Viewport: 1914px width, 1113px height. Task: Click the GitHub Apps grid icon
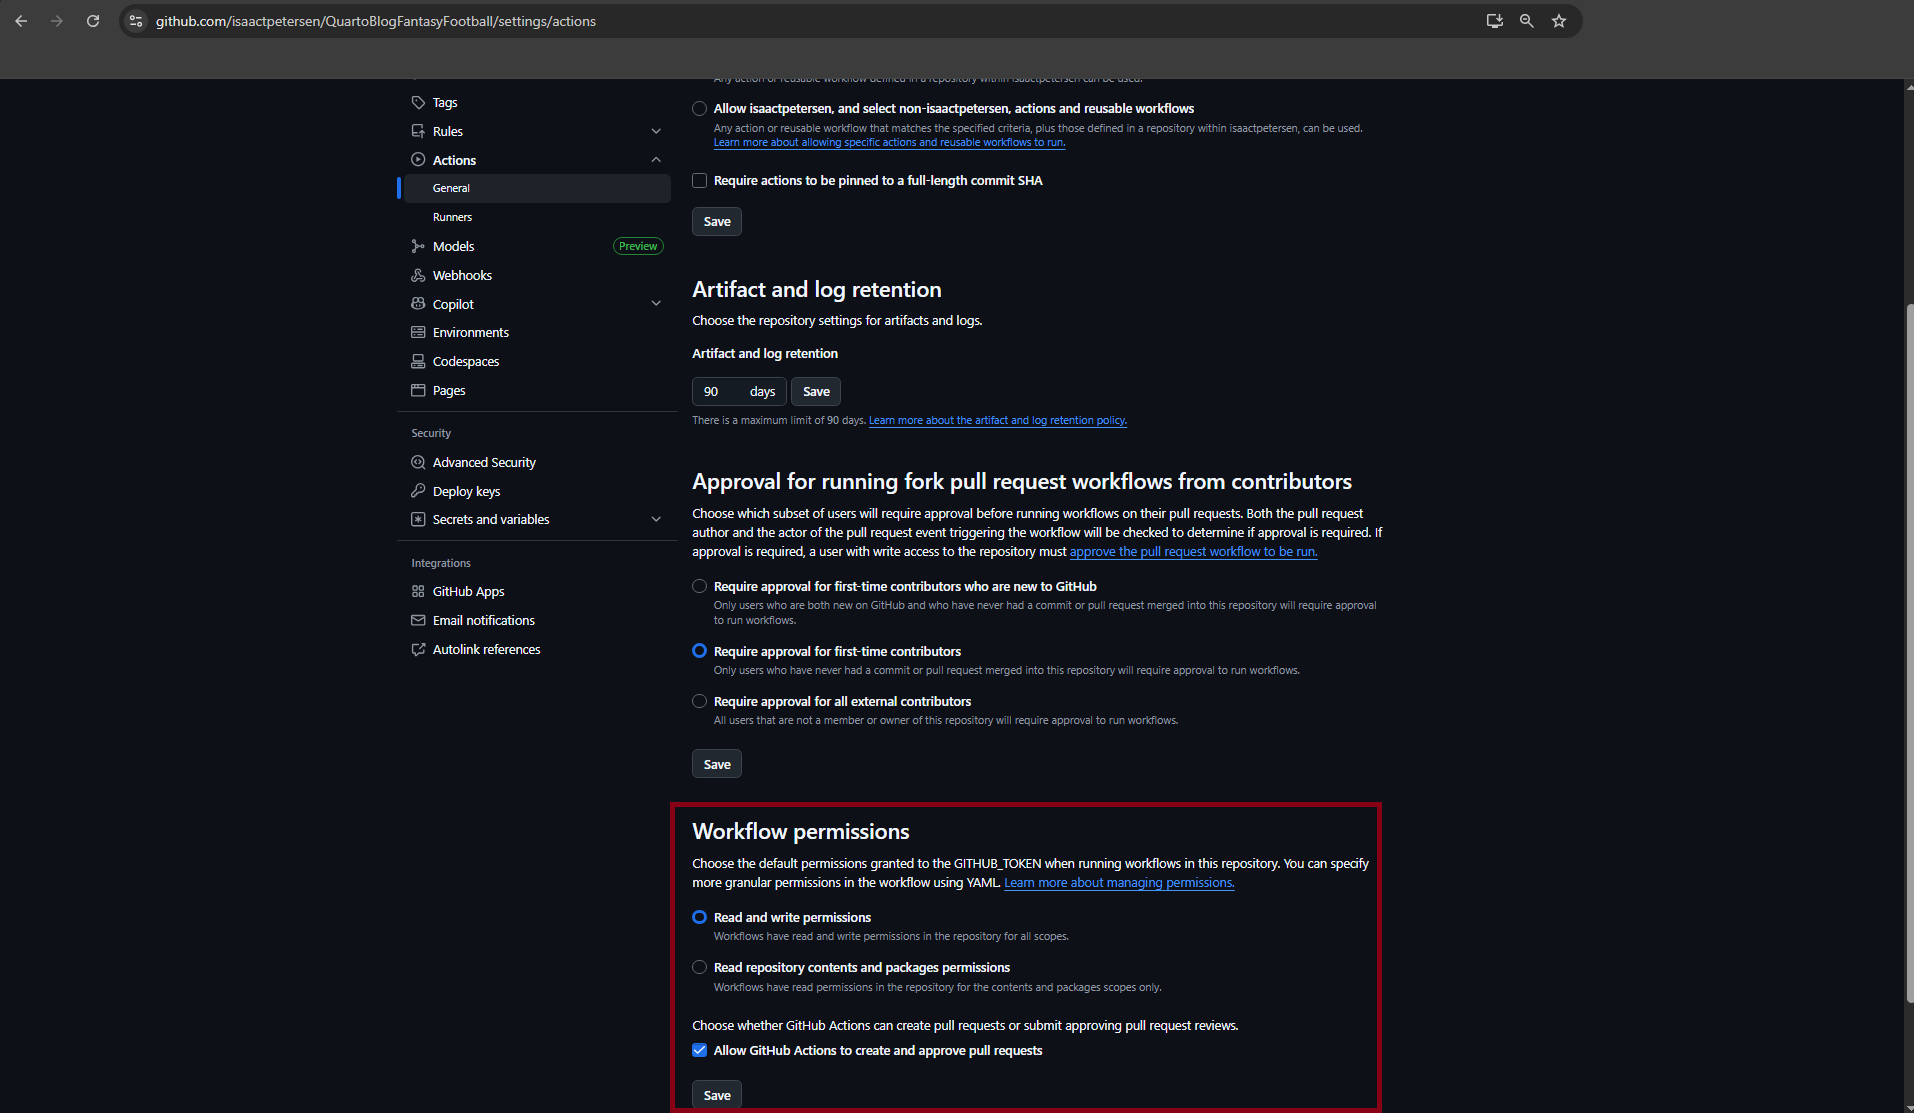point(418,591)
